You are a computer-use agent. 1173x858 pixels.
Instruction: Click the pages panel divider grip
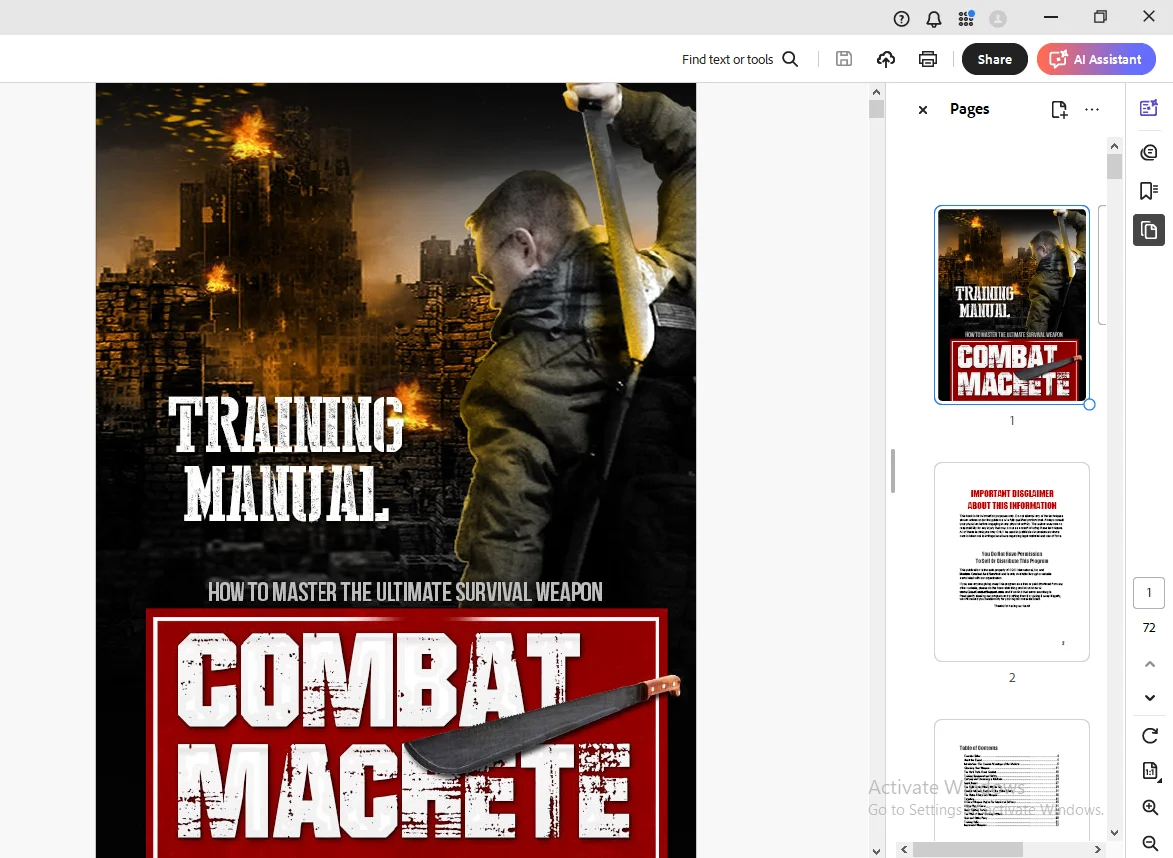coord(892,471)
